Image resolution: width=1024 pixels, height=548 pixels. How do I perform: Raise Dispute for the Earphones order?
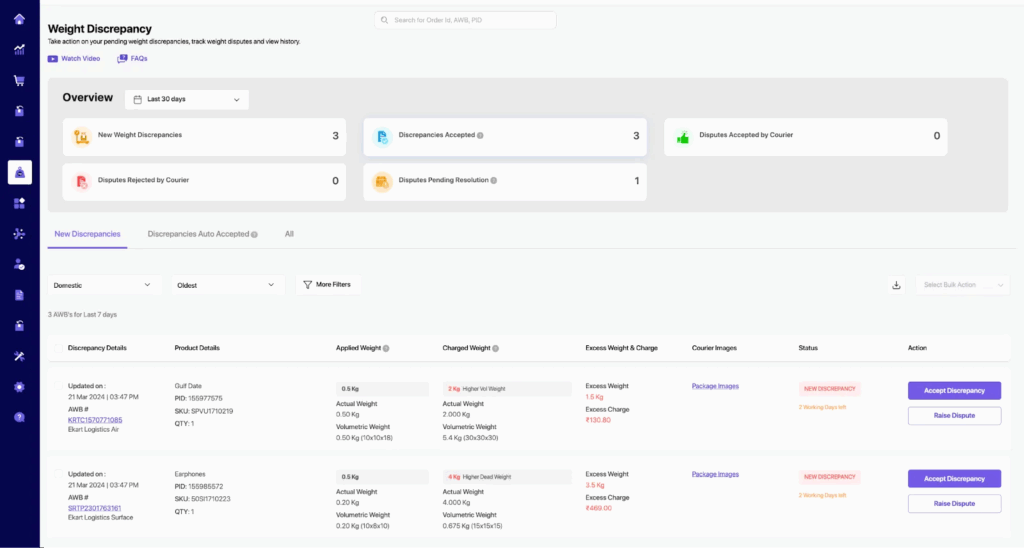coord(954,504)
